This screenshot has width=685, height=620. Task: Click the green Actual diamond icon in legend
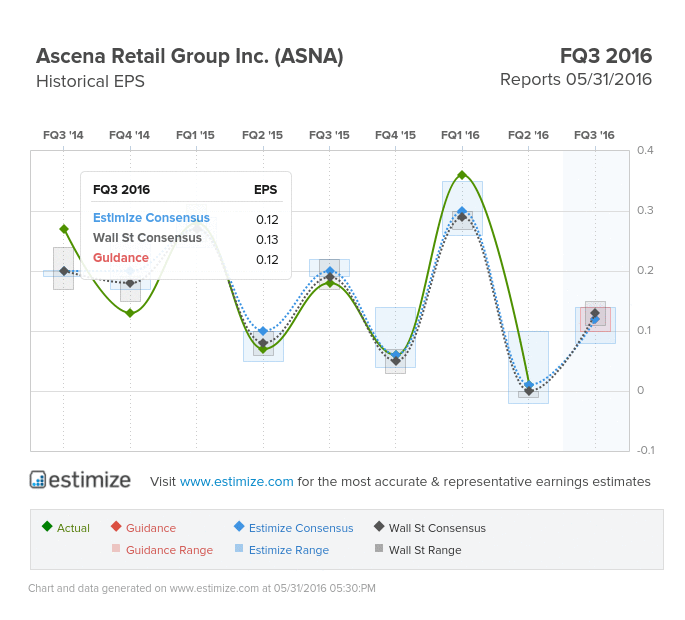(x=47, y=526)
